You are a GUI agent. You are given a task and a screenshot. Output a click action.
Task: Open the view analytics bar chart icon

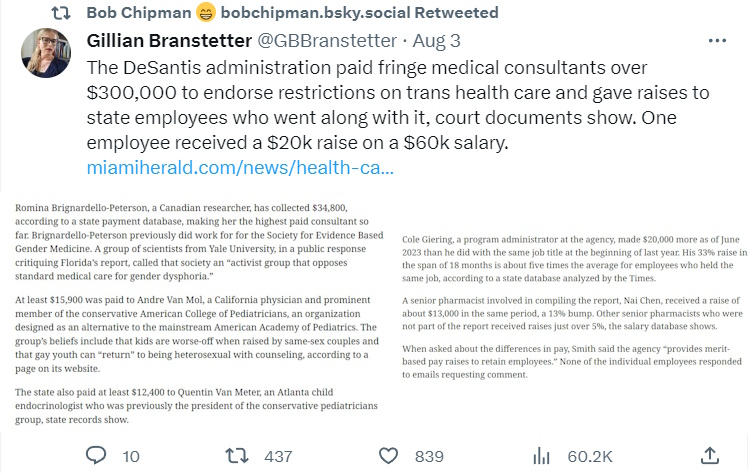pyautogui.click(x=541, y=456)
